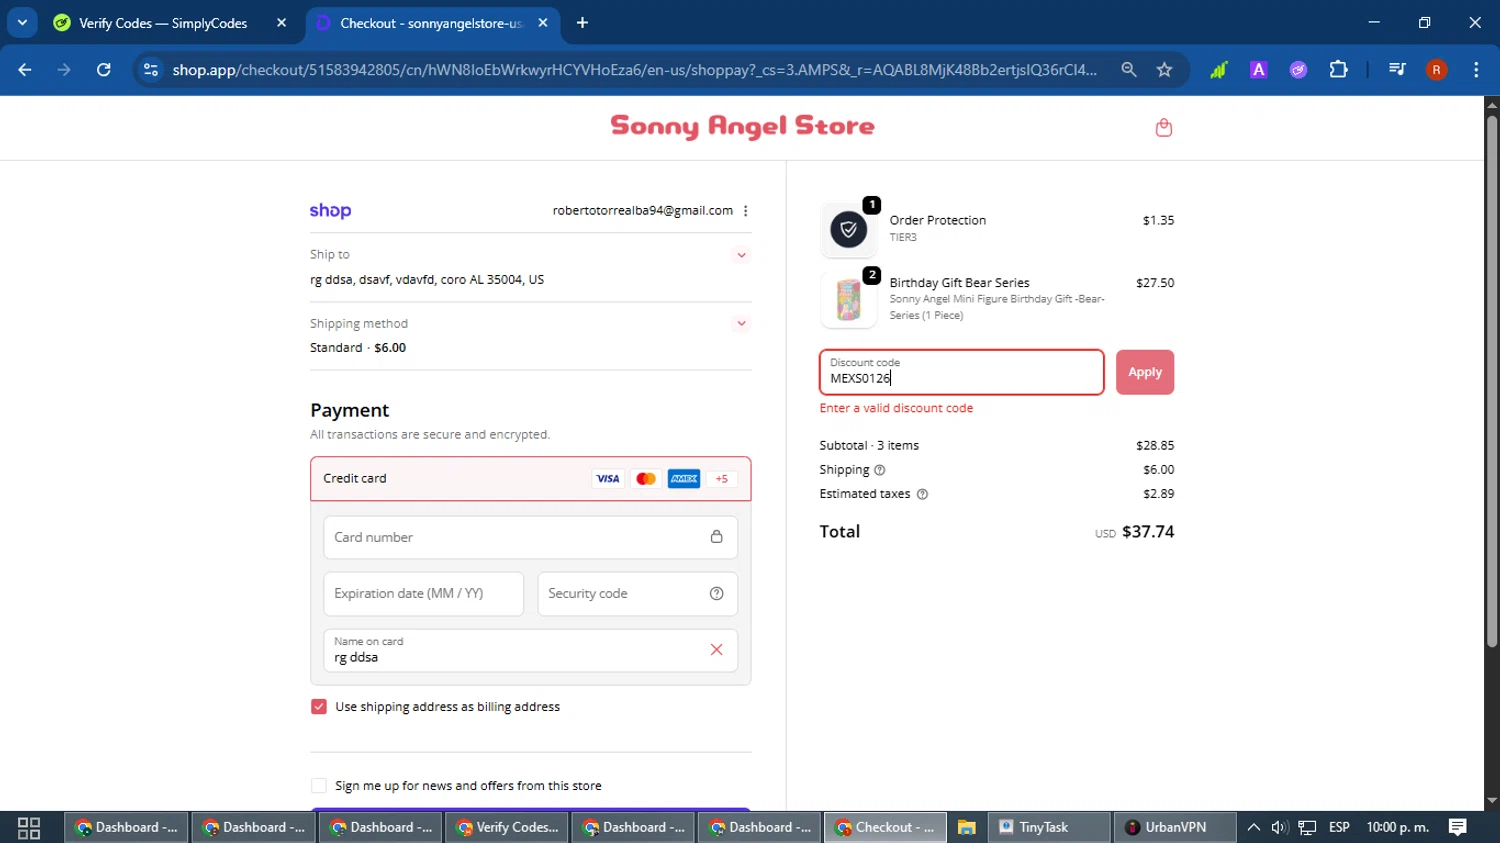Click the Security code field
Screen dimensions: 1500x843
pos(637,593)
